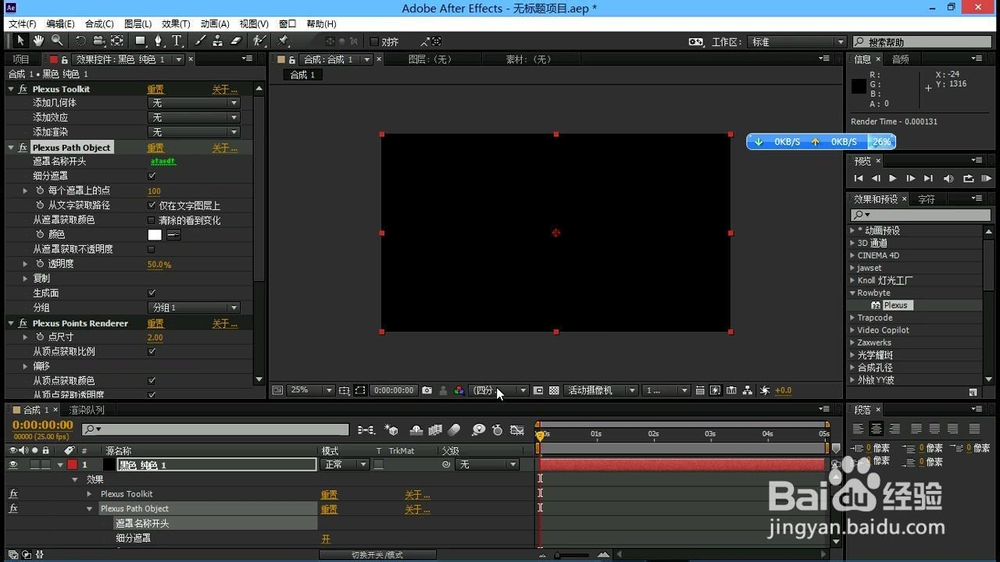
Task: Play the preview
Action: click(893, 179)
